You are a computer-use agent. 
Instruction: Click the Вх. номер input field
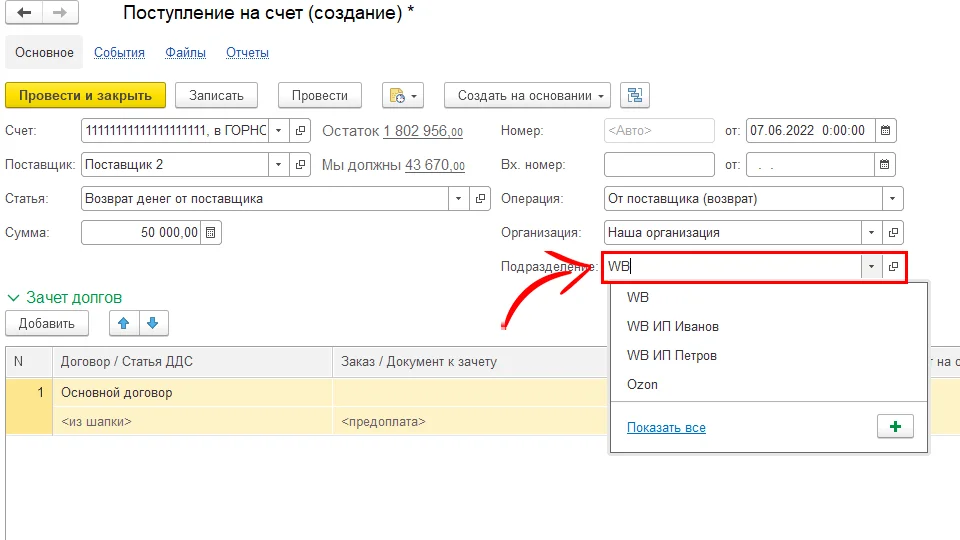(x=659, y=165)
